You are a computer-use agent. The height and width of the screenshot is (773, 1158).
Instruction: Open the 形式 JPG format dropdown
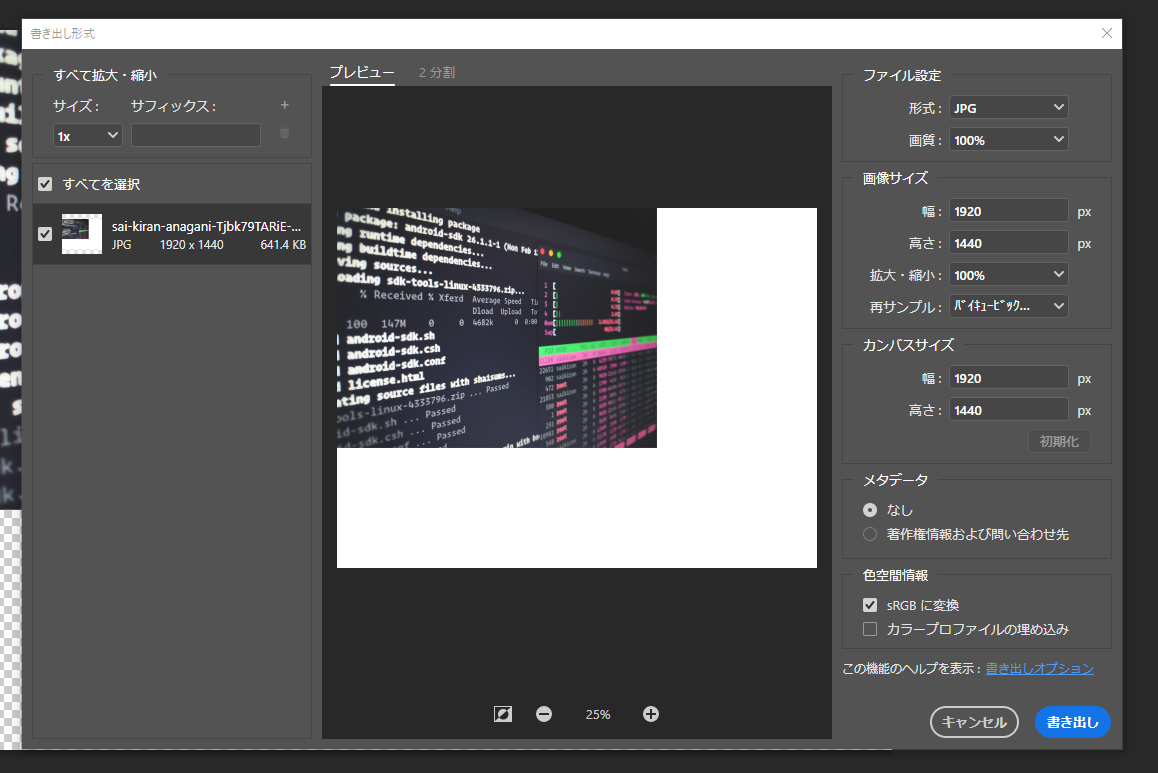(1008, 108)
